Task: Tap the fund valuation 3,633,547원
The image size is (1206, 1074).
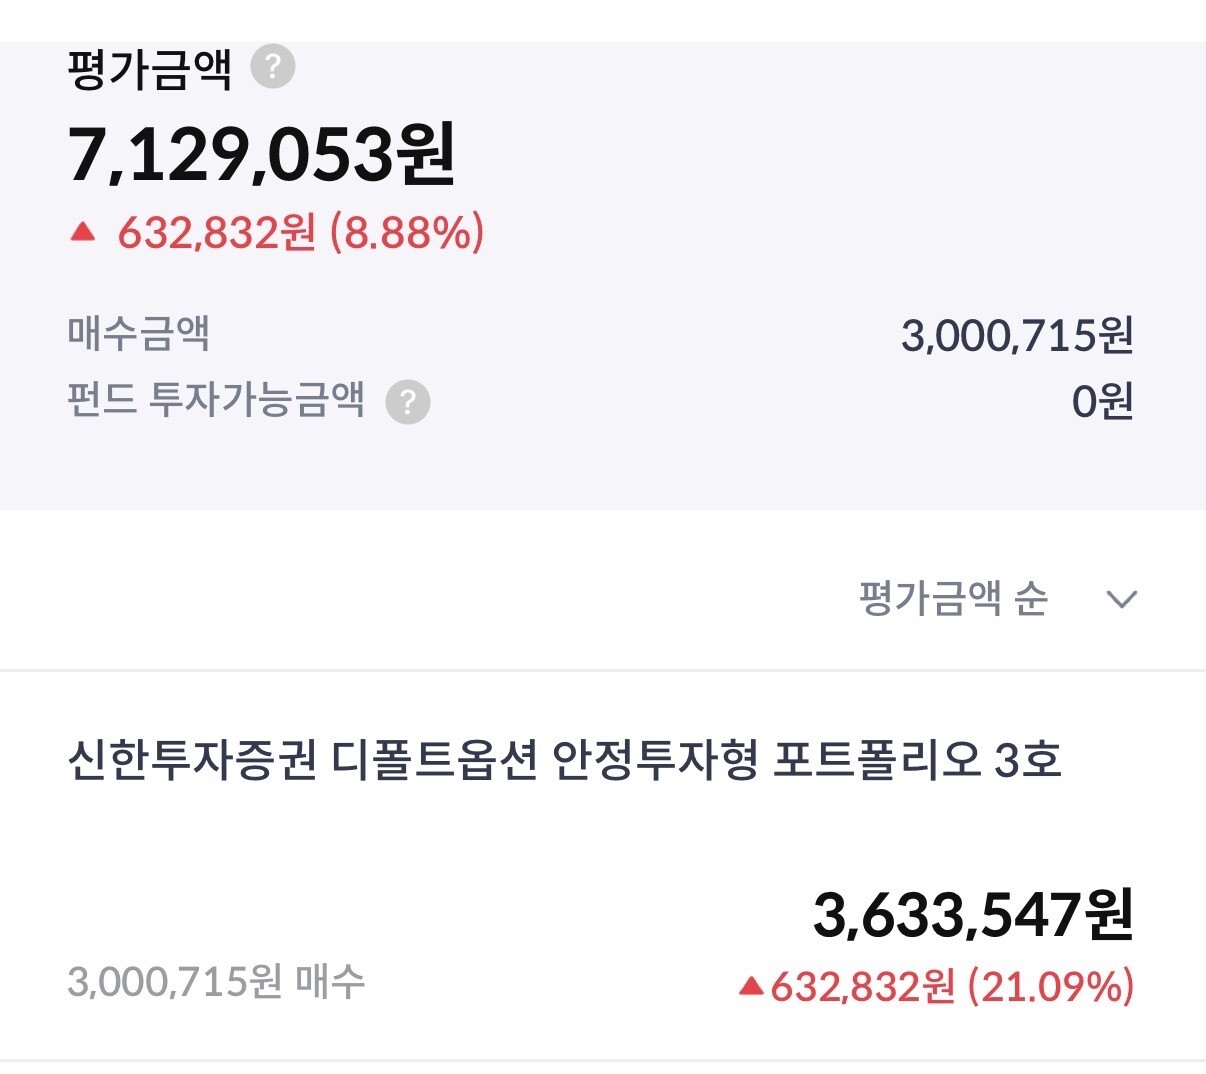Action: [972, 915]
